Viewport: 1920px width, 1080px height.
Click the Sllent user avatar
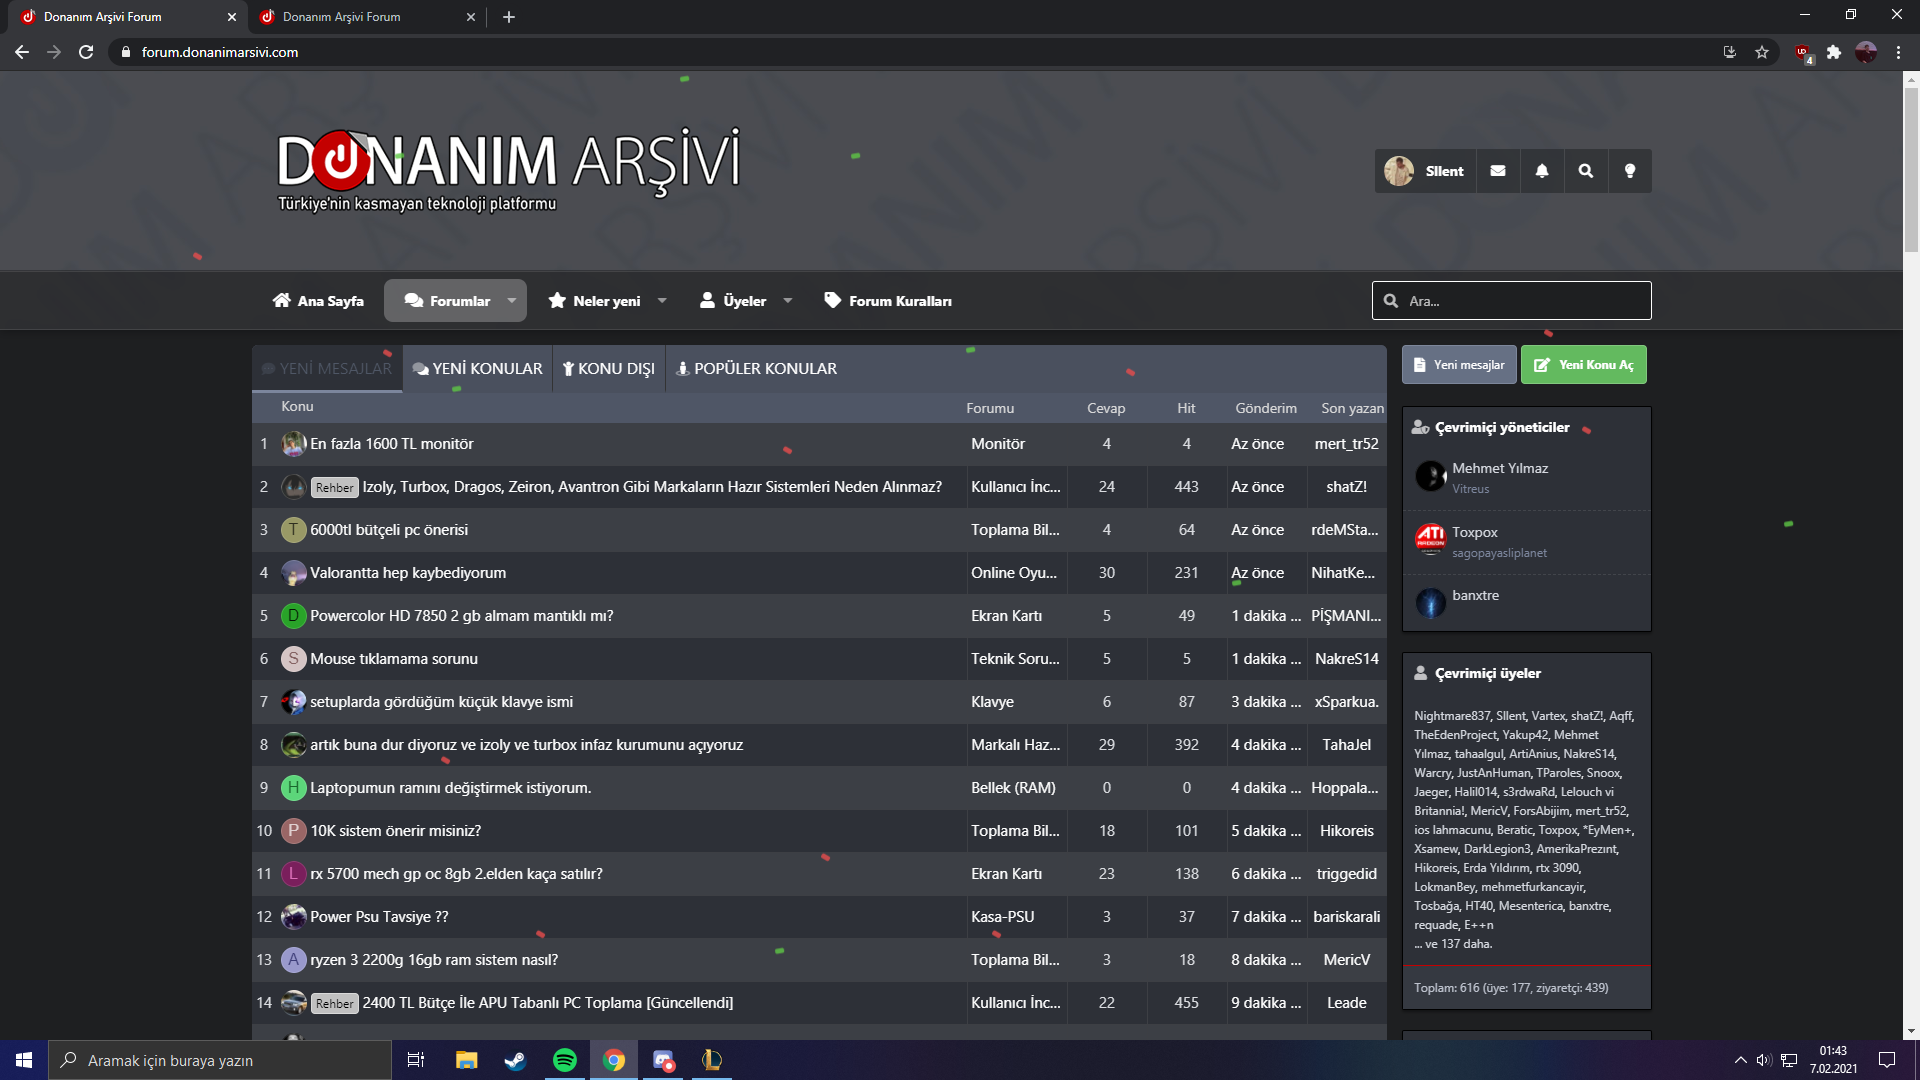[x=1398, y=171]
